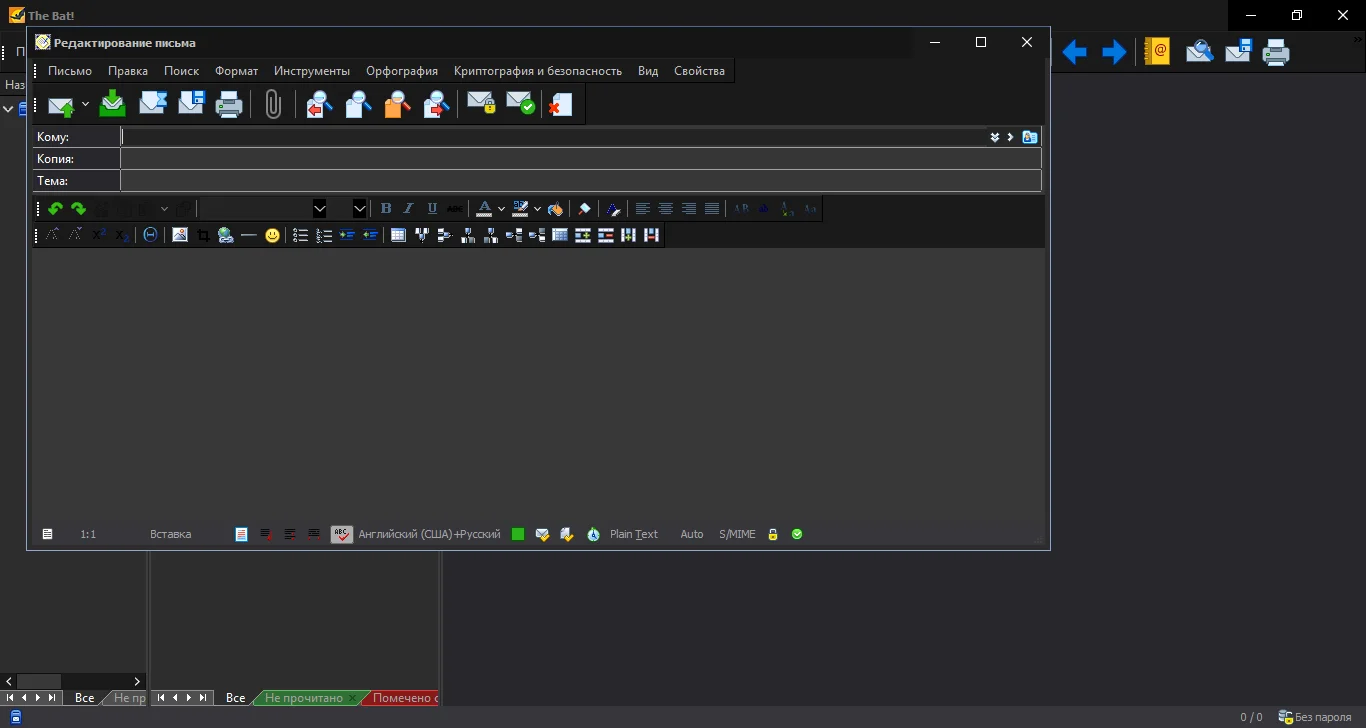Open the Свойства menu
This screenshot has height=728, width=1366.
point(700,71)
